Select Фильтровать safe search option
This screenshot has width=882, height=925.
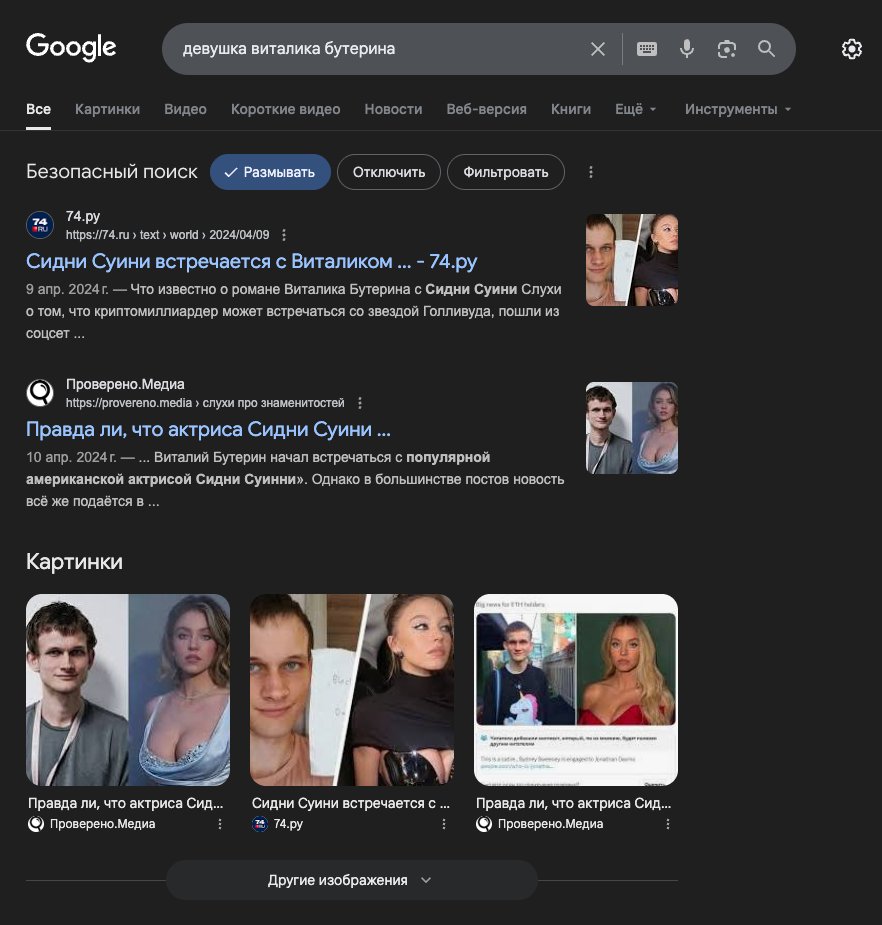(506, 172)
